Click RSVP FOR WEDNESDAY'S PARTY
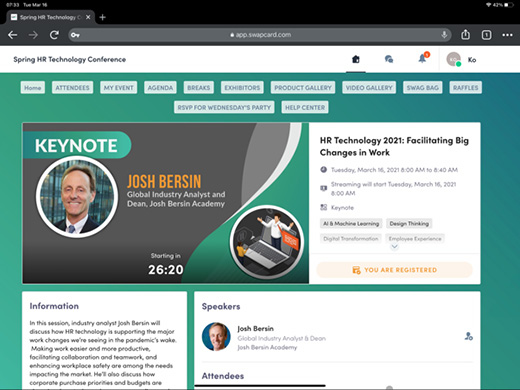 click(x=224, y=107)
